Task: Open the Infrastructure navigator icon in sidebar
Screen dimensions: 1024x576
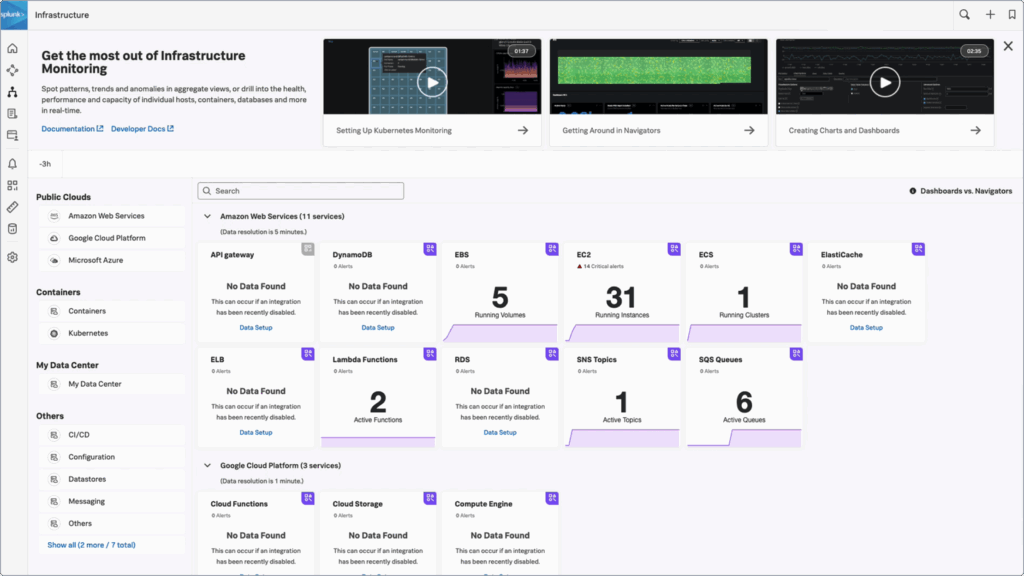Action: pos(12,91)
